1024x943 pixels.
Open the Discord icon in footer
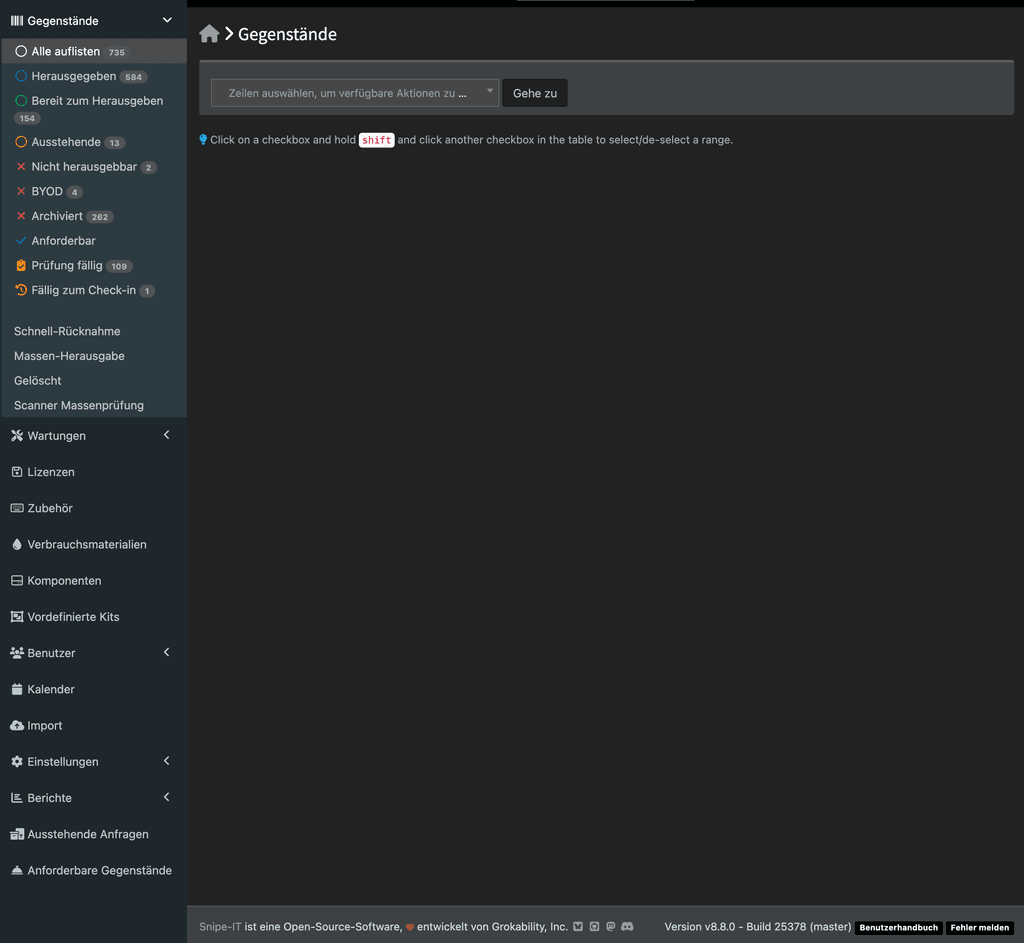627,927
